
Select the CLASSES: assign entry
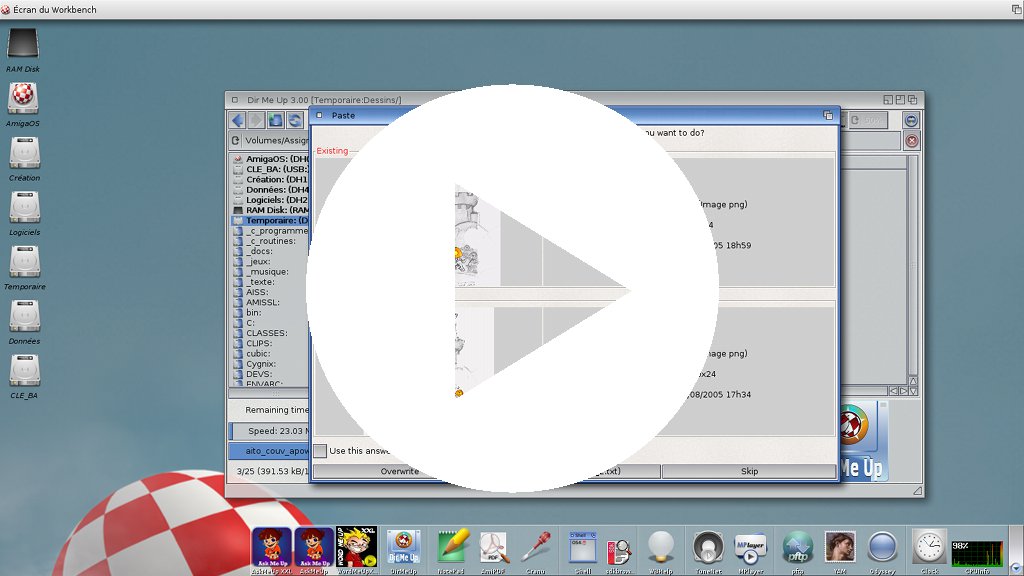[x=266, y=333]
